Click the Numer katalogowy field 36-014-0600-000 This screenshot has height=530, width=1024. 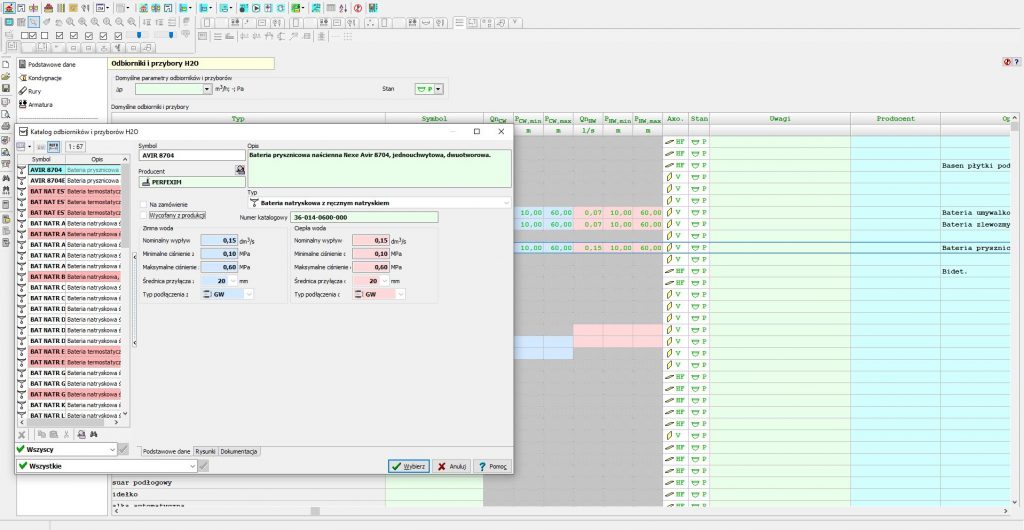click(364, 217)
